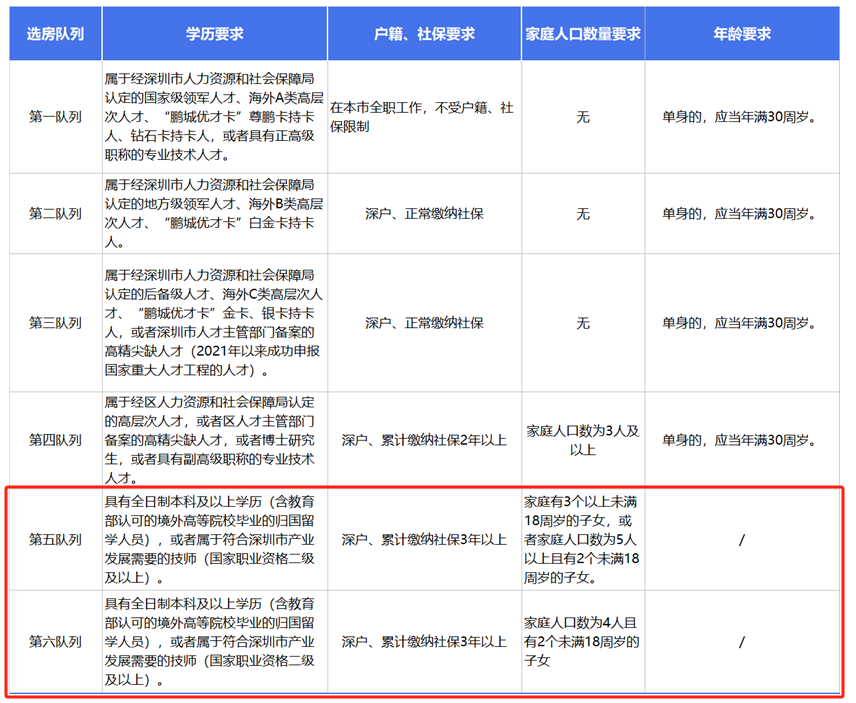The image size is (856, 703).
Task: Click the 第三队列 row label
Action: (x=55, y=323)
